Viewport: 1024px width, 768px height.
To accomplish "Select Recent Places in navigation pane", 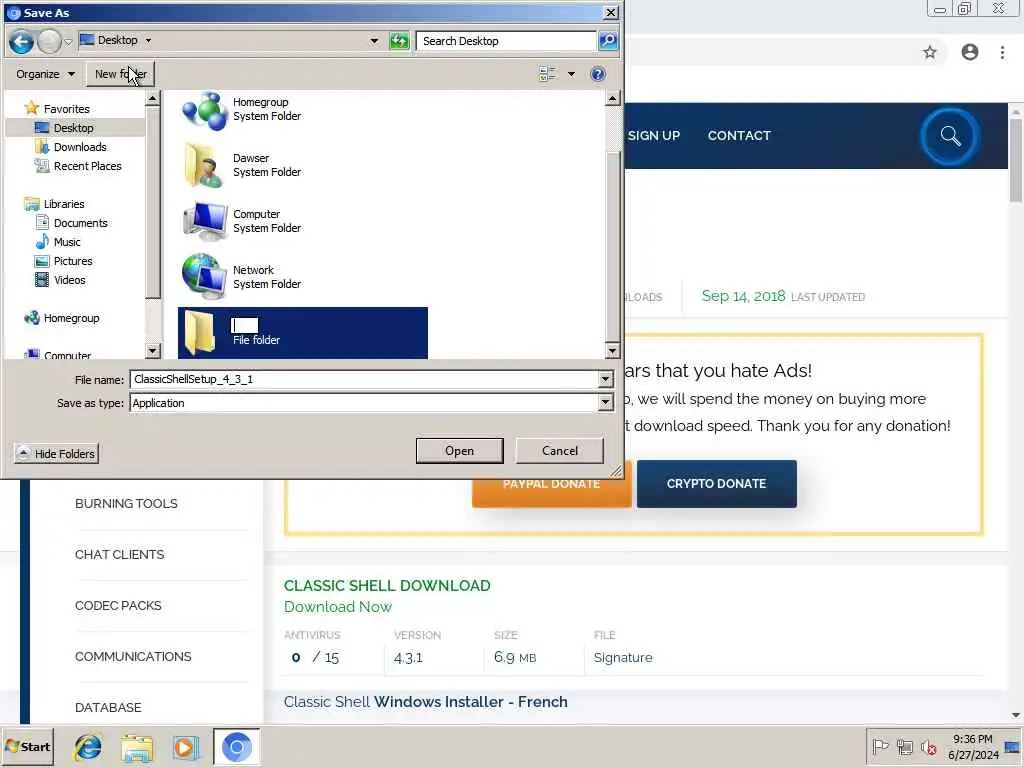I will point(88,166).
